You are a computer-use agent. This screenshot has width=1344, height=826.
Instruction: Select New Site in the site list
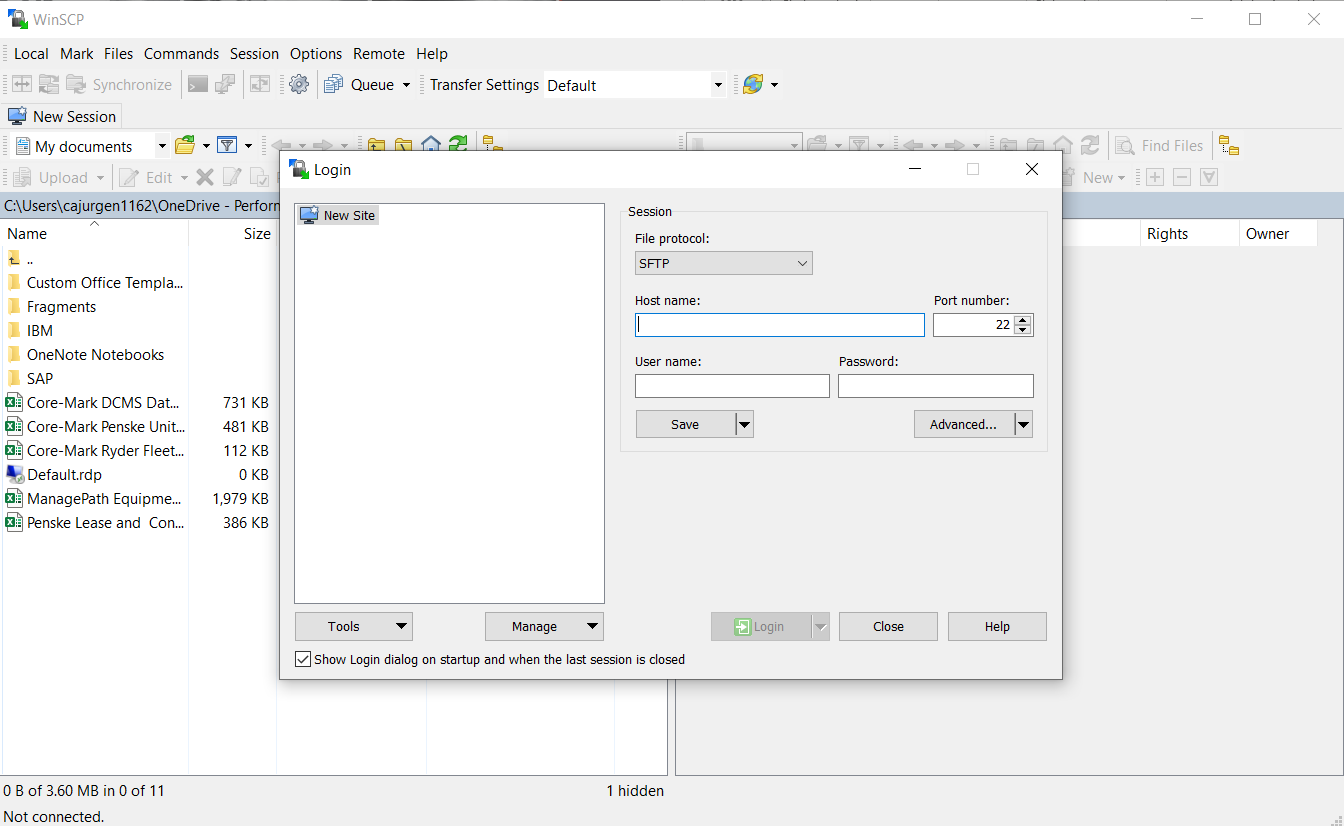point(338,215)
